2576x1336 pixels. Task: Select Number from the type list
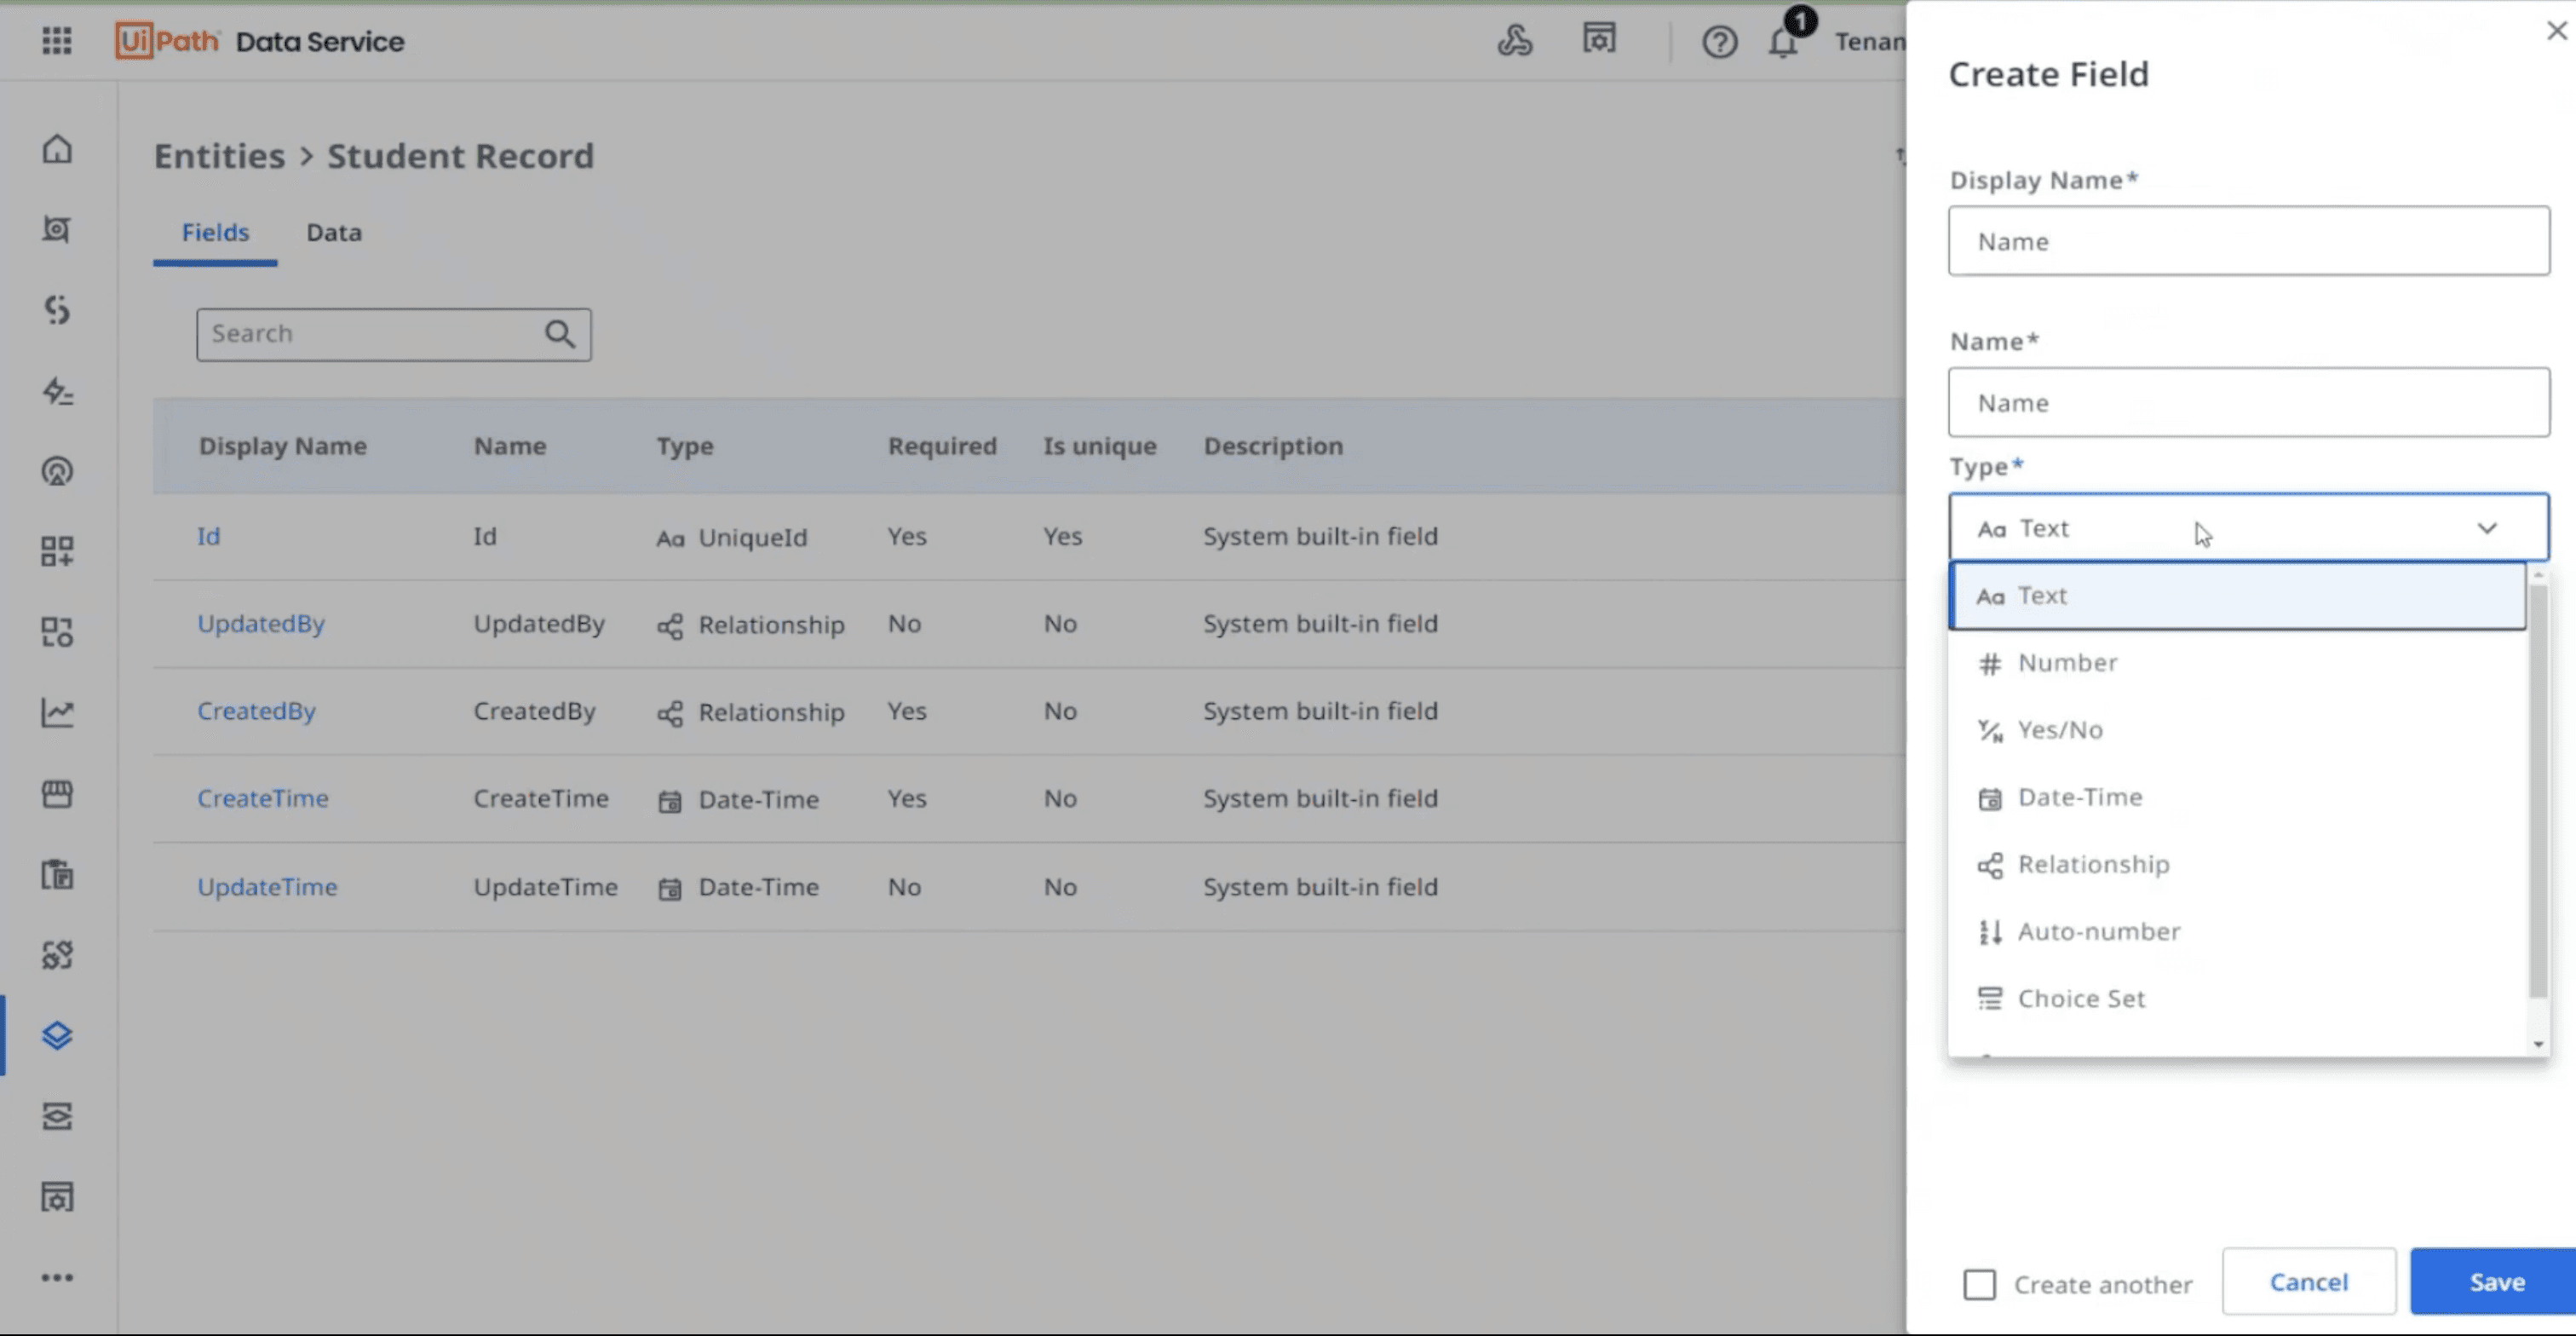click(2067, 663)
